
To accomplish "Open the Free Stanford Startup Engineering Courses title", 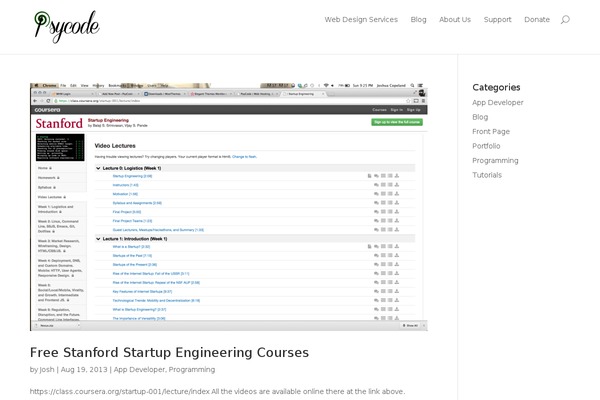I will tap(169, 353).
